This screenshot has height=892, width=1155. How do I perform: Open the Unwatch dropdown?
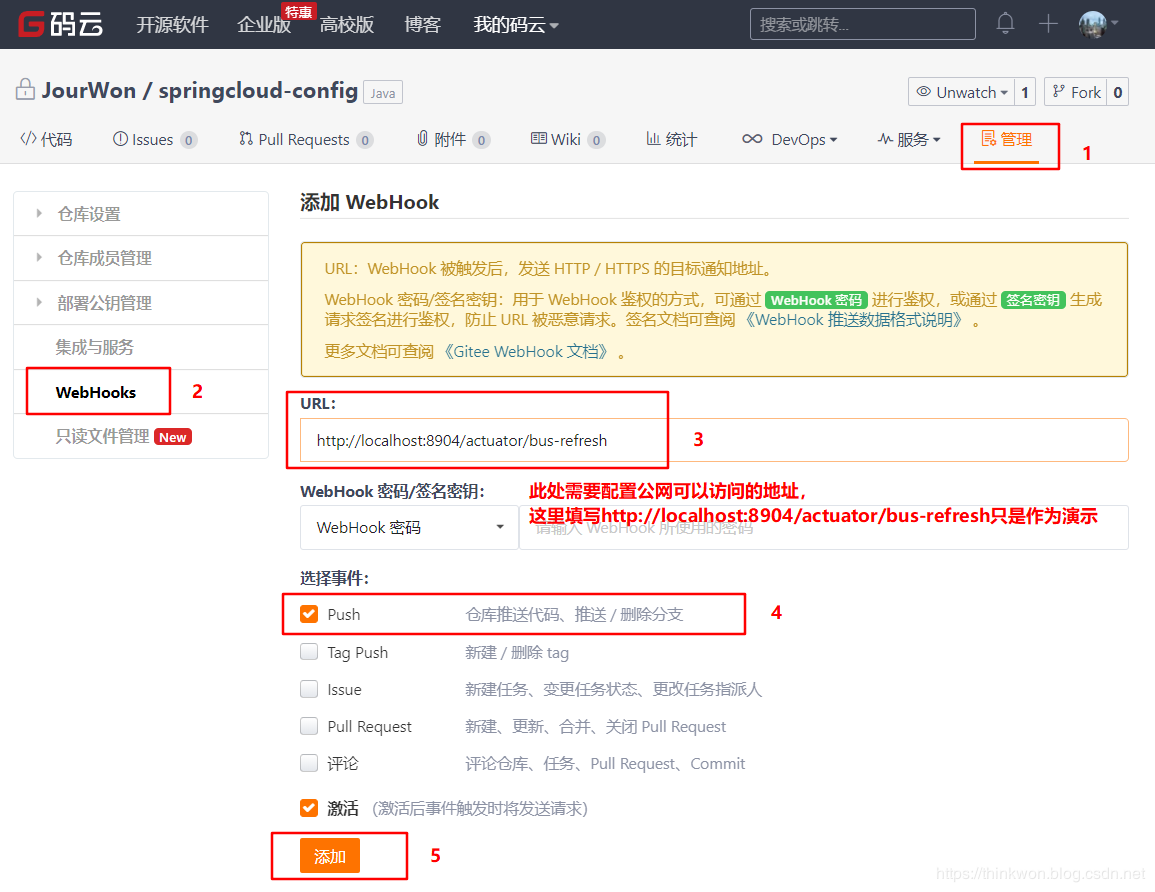[x=962, y=92]
